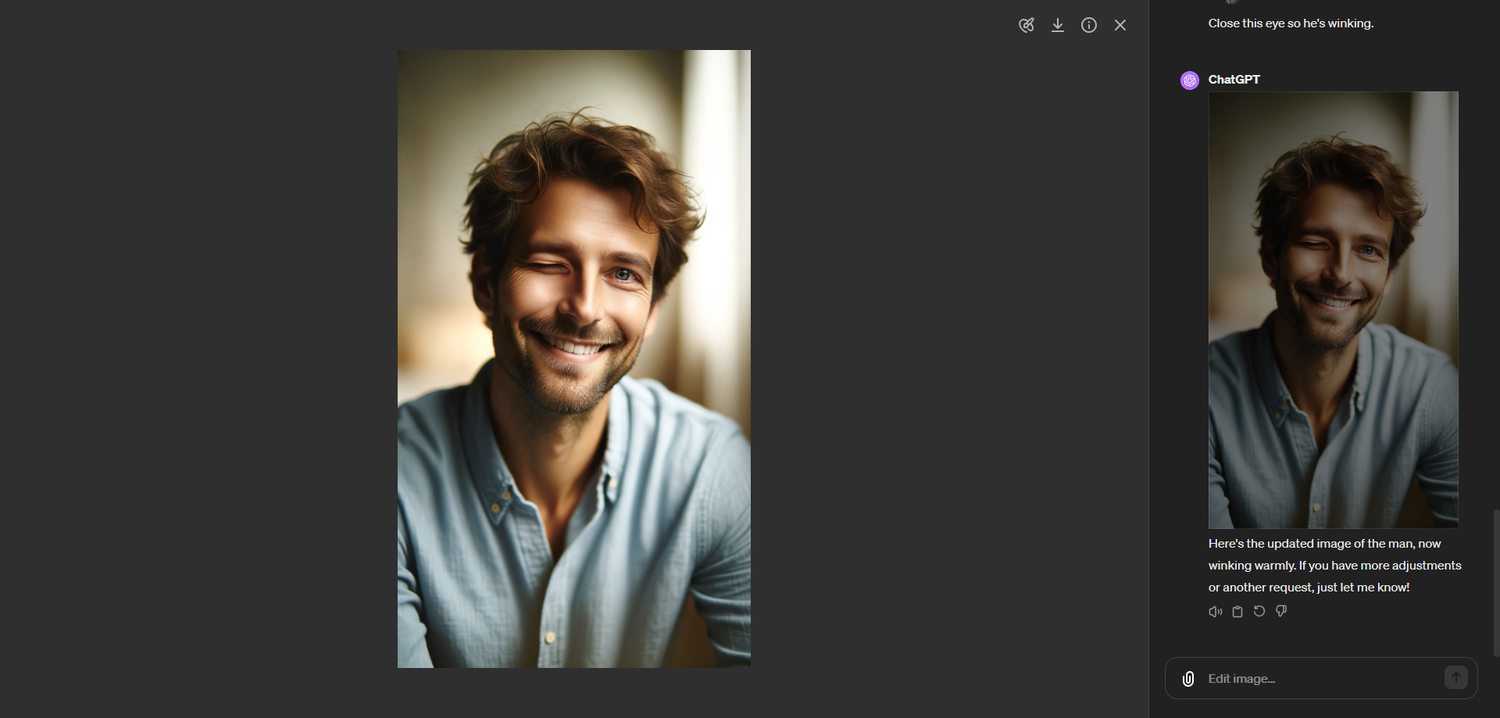
Task: Click the 'ChatGPT' sender name label
Action: [1234, 79]
